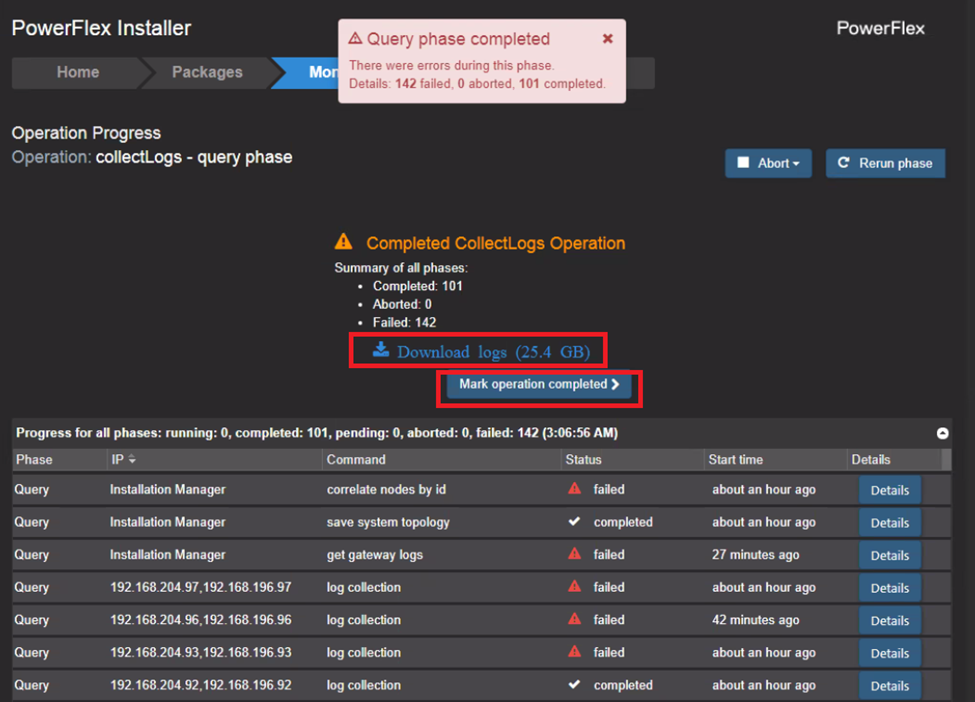Click the Phase column header
The height and width of the screenshot is (702, 975).
pyautogui.click(x=34, y=460)
